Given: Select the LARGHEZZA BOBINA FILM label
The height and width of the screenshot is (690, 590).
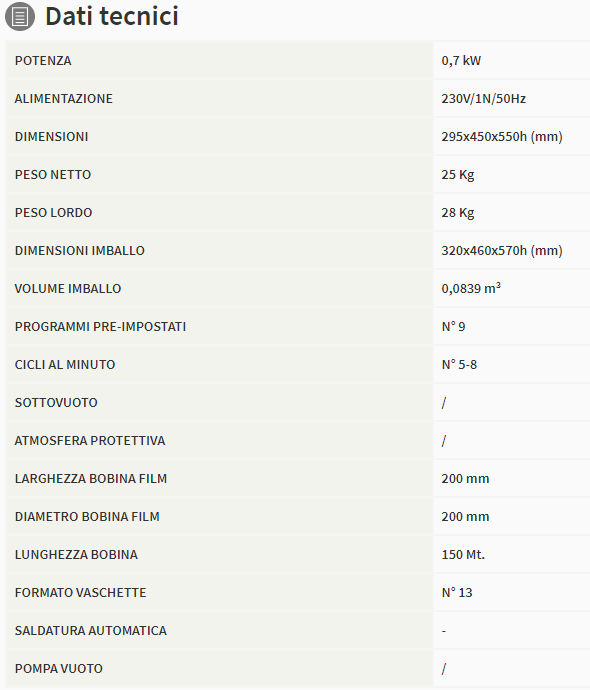Looking at the screenshot, I should 91,478.
